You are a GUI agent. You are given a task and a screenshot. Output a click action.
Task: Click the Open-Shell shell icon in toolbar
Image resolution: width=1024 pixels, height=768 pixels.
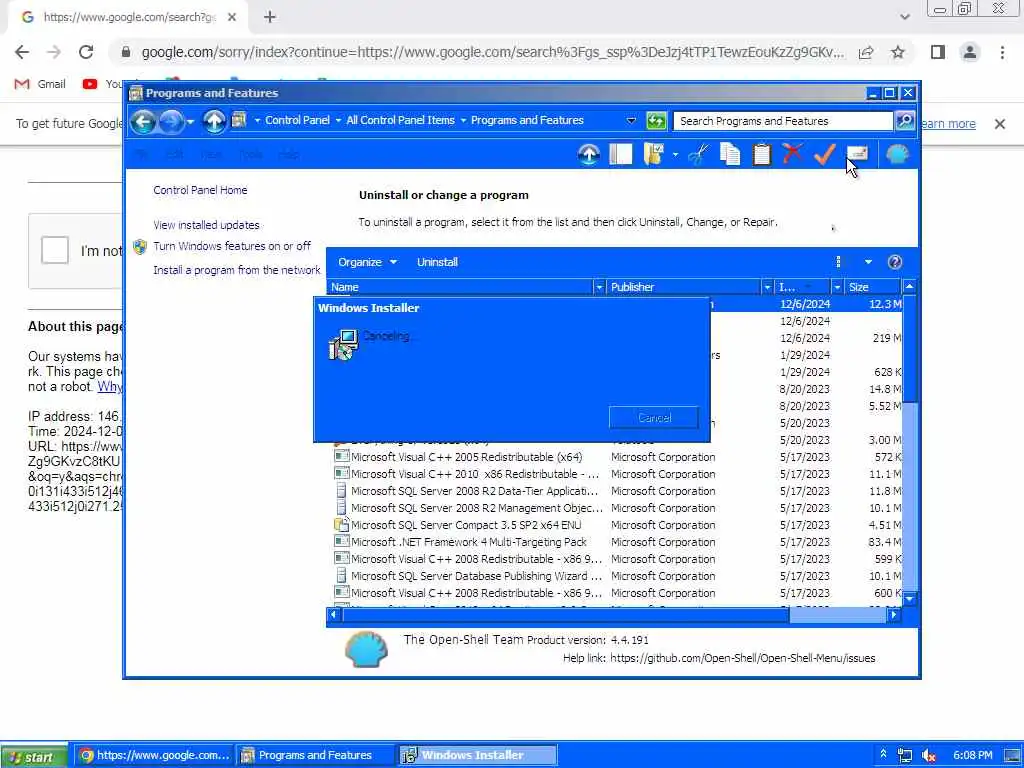point(897,155)
